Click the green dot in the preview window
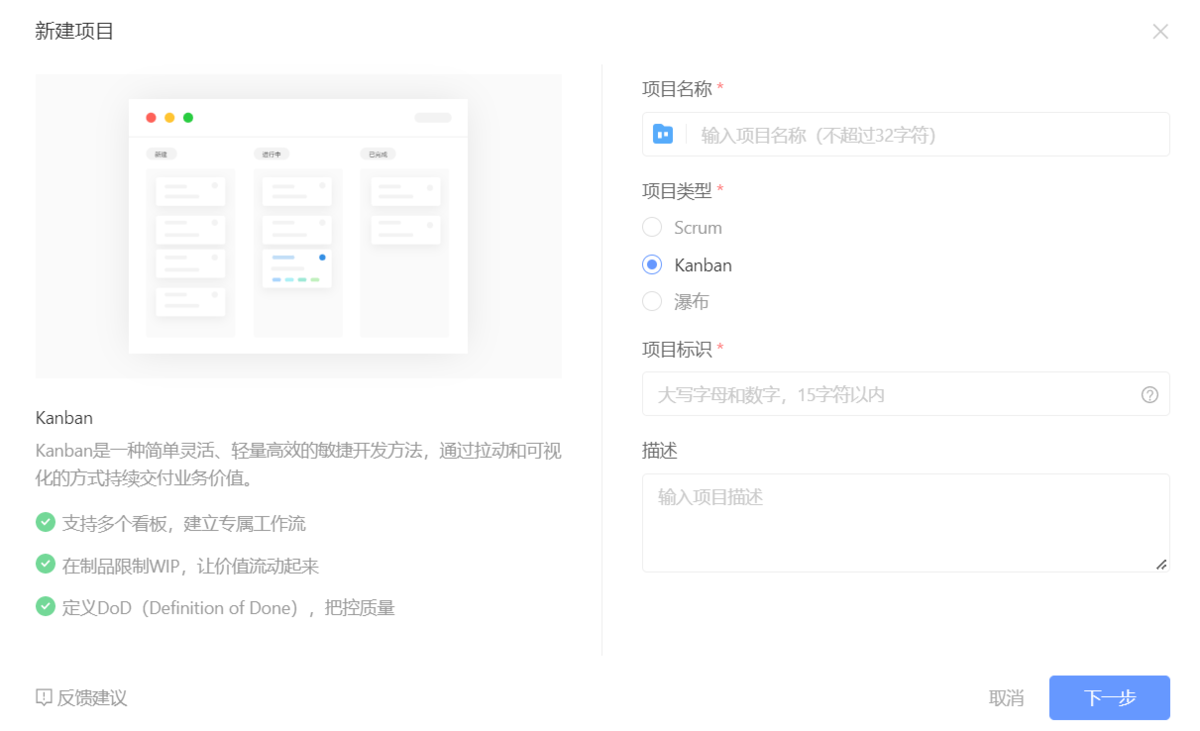 pyautogui.click(x=186, y=117)
